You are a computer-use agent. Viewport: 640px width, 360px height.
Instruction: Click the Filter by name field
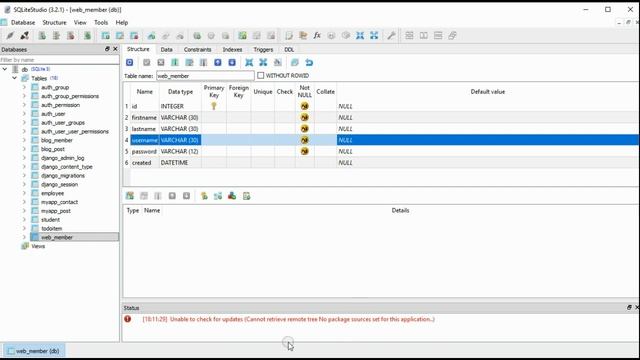click(x=60, y=60)
